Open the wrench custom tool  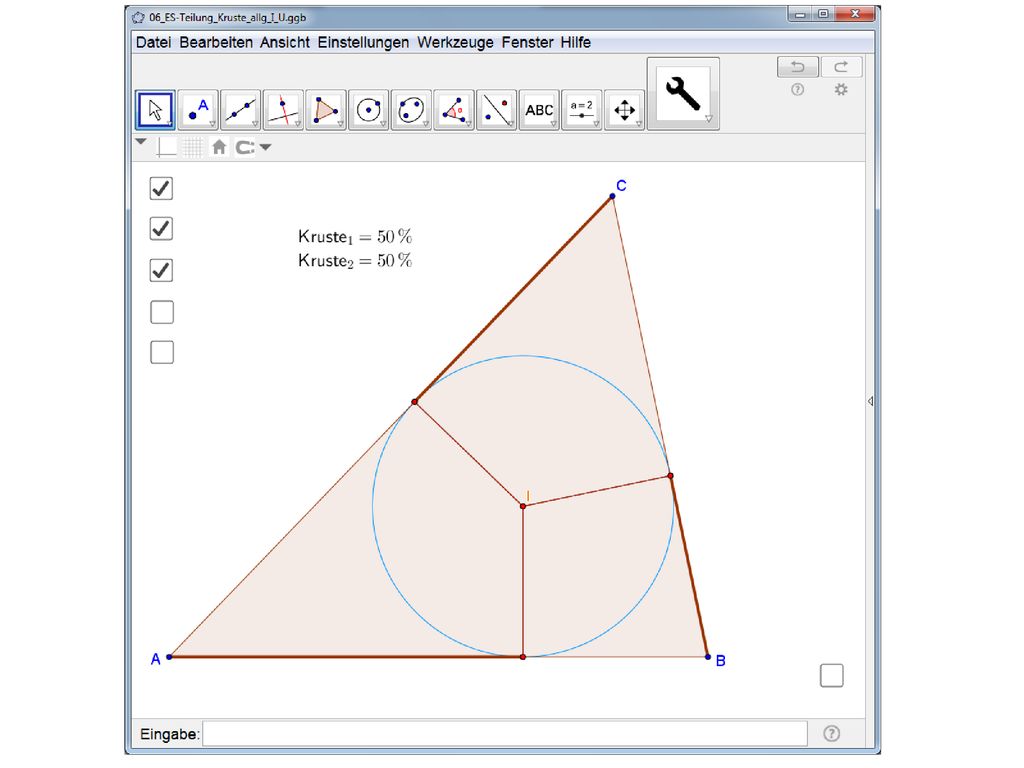click(683, 93)
